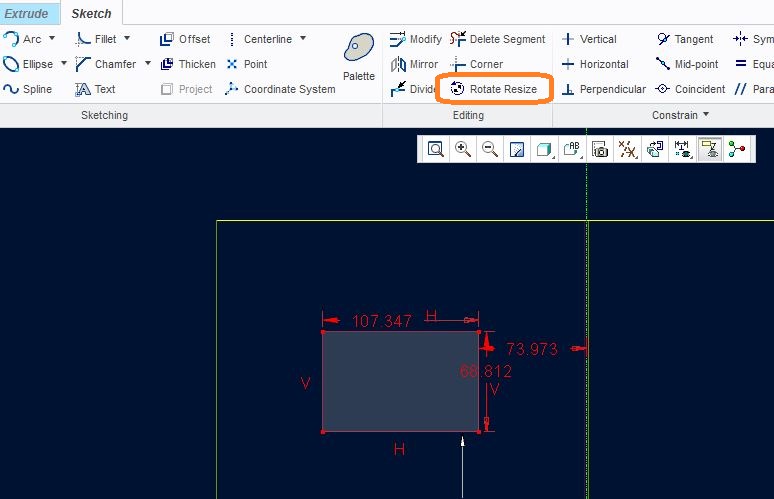The height and width of the screenshot is (499, 774).
Task: Apply the Horizontal constraint
Action: point(595,64)
